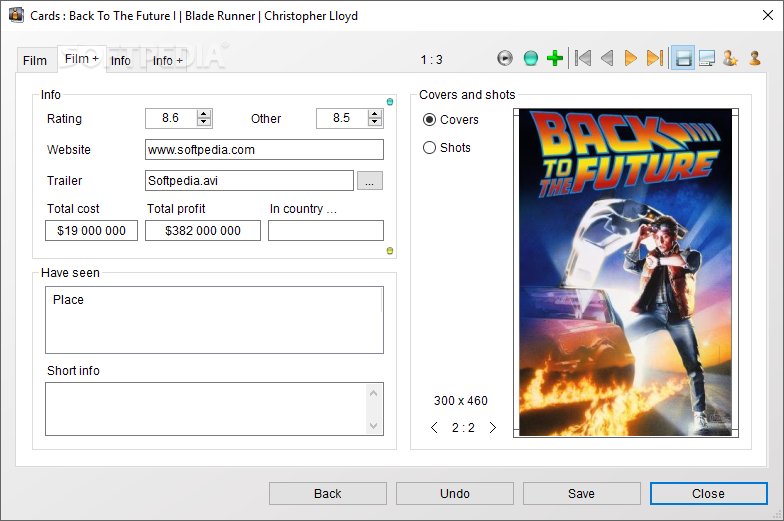Image resolution: width=784 pixels, height=521 pixels.
Task: Show next cover image
Action: 492,428
